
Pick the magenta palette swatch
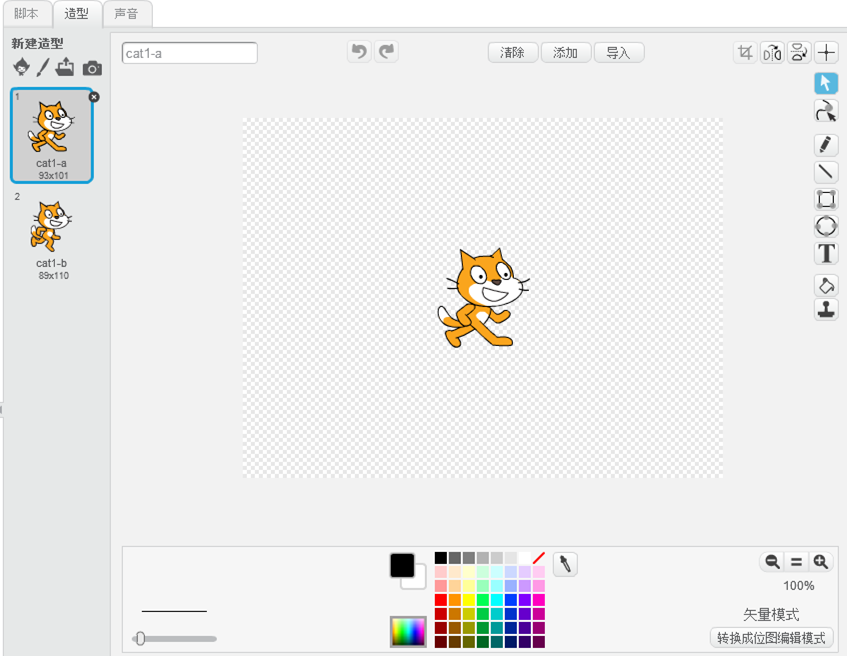tap(539, 600)
